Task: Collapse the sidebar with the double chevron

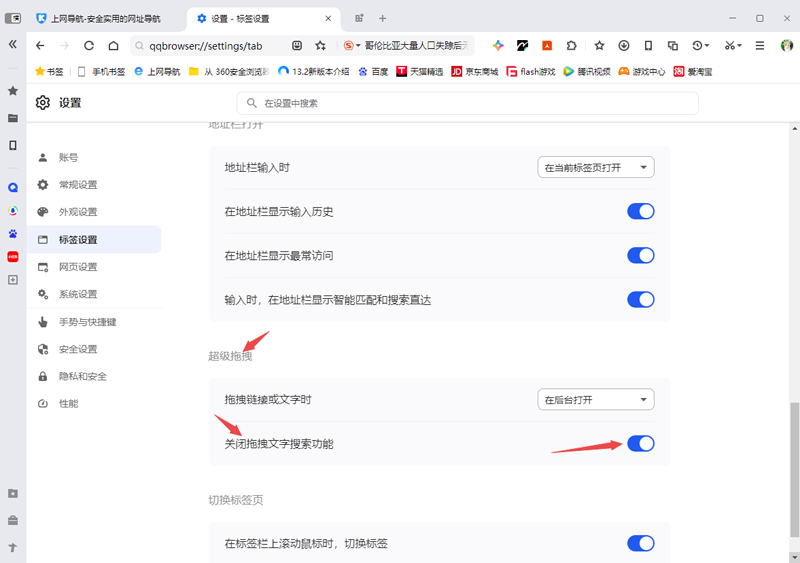Action: [x=13, y=44]
